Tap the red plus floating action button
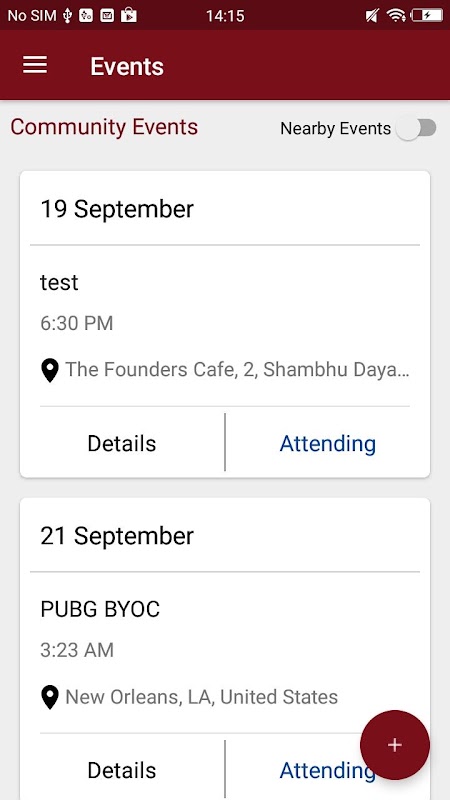The image size is (450, 800). point(395,745)
